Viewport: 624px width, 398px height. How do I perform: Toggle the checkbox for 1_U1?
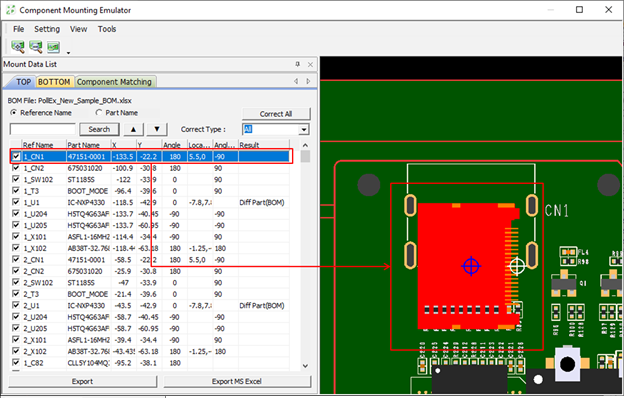pyautogui.click(x=16, y=202)
